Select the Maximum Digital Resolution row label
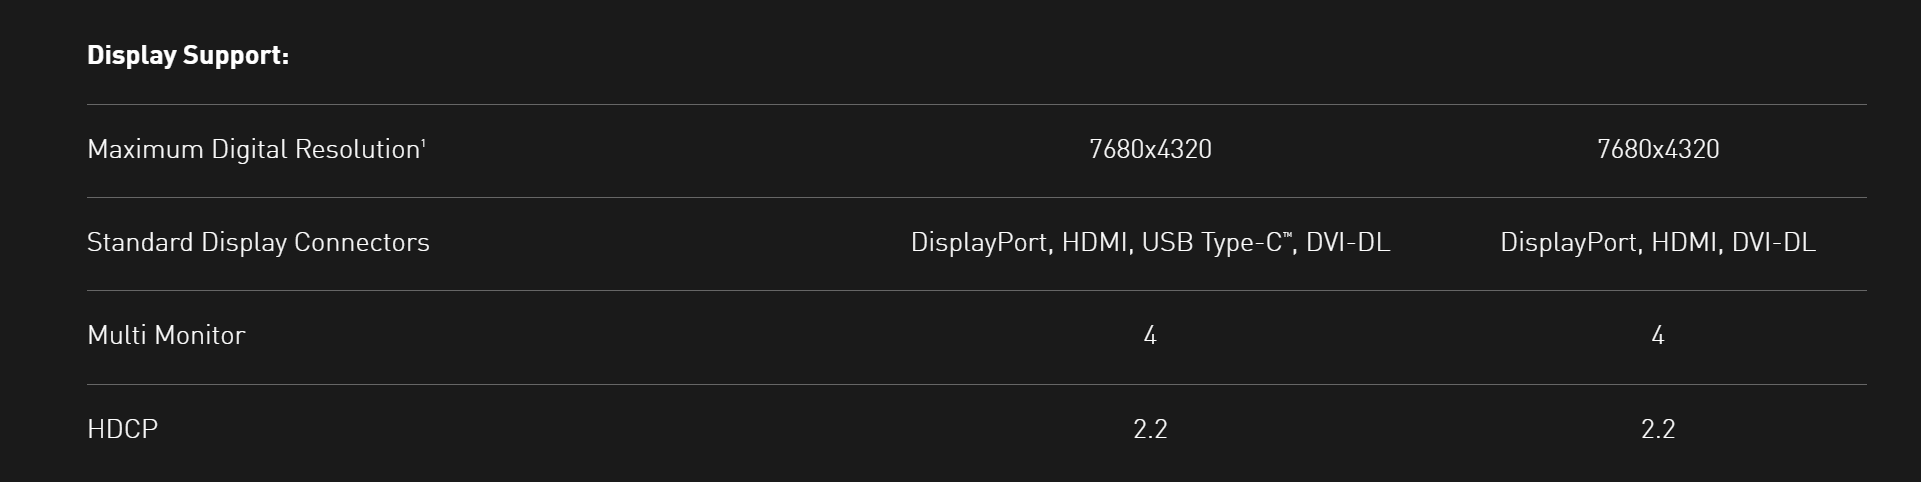1921x482 pixels. tap(253, 150)
